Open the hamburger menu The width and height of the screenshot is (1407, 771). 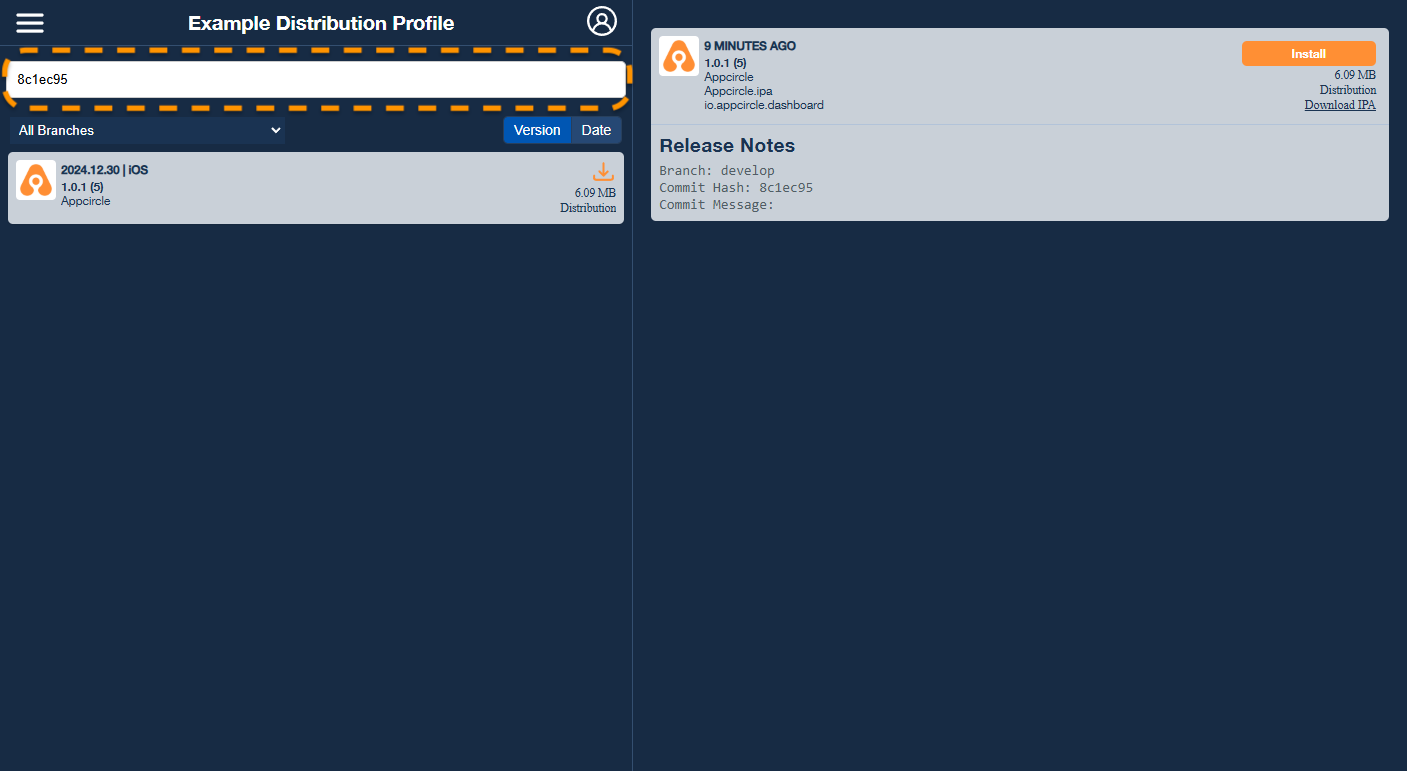[x=30, y=23]
